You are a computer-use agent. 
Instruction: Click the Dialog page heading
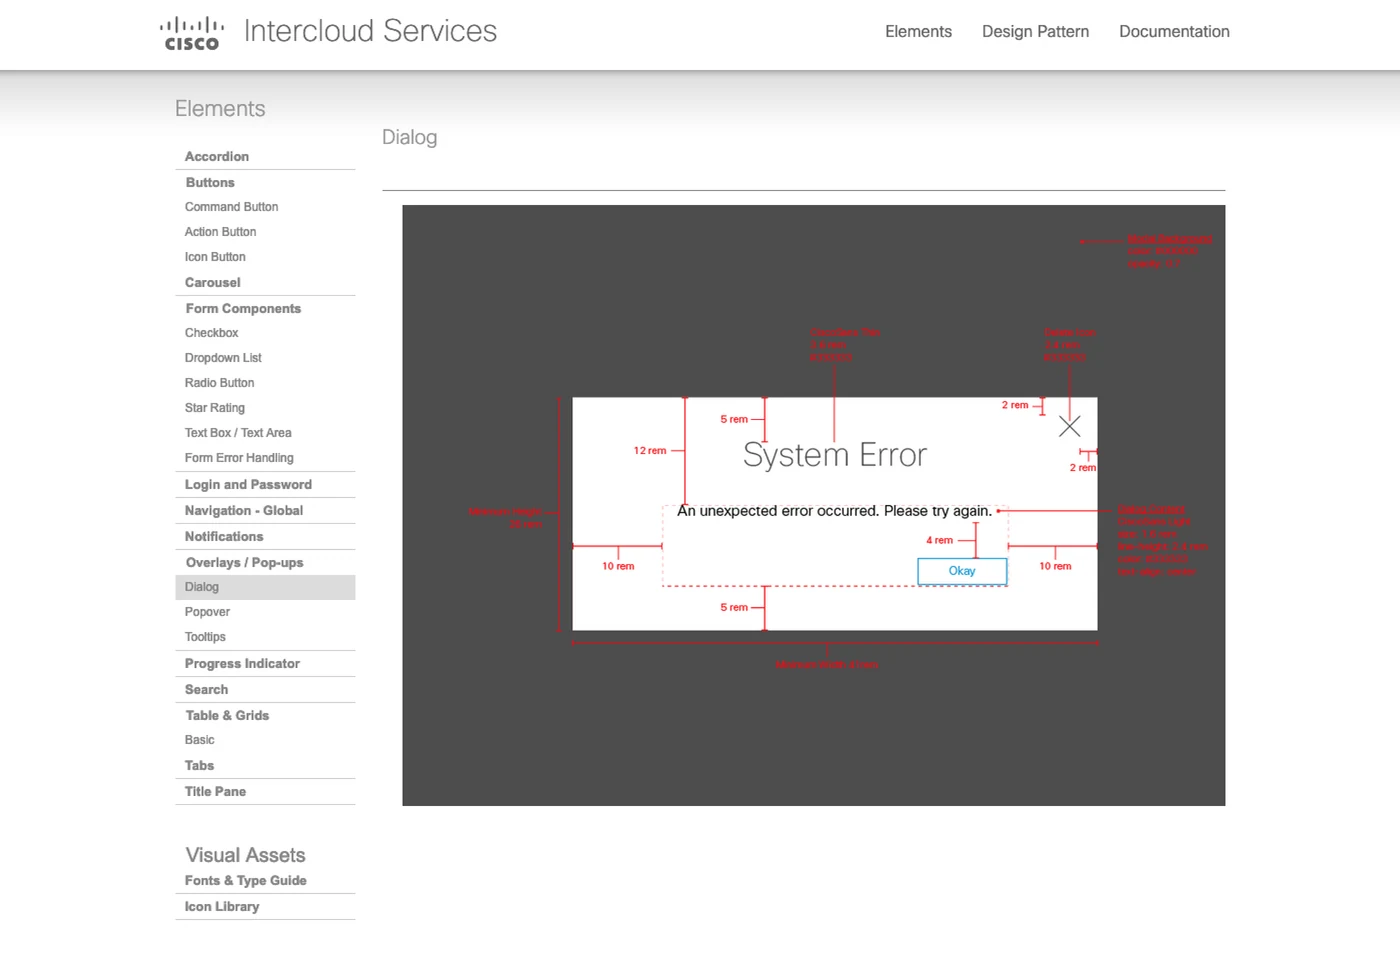(409, 137)
